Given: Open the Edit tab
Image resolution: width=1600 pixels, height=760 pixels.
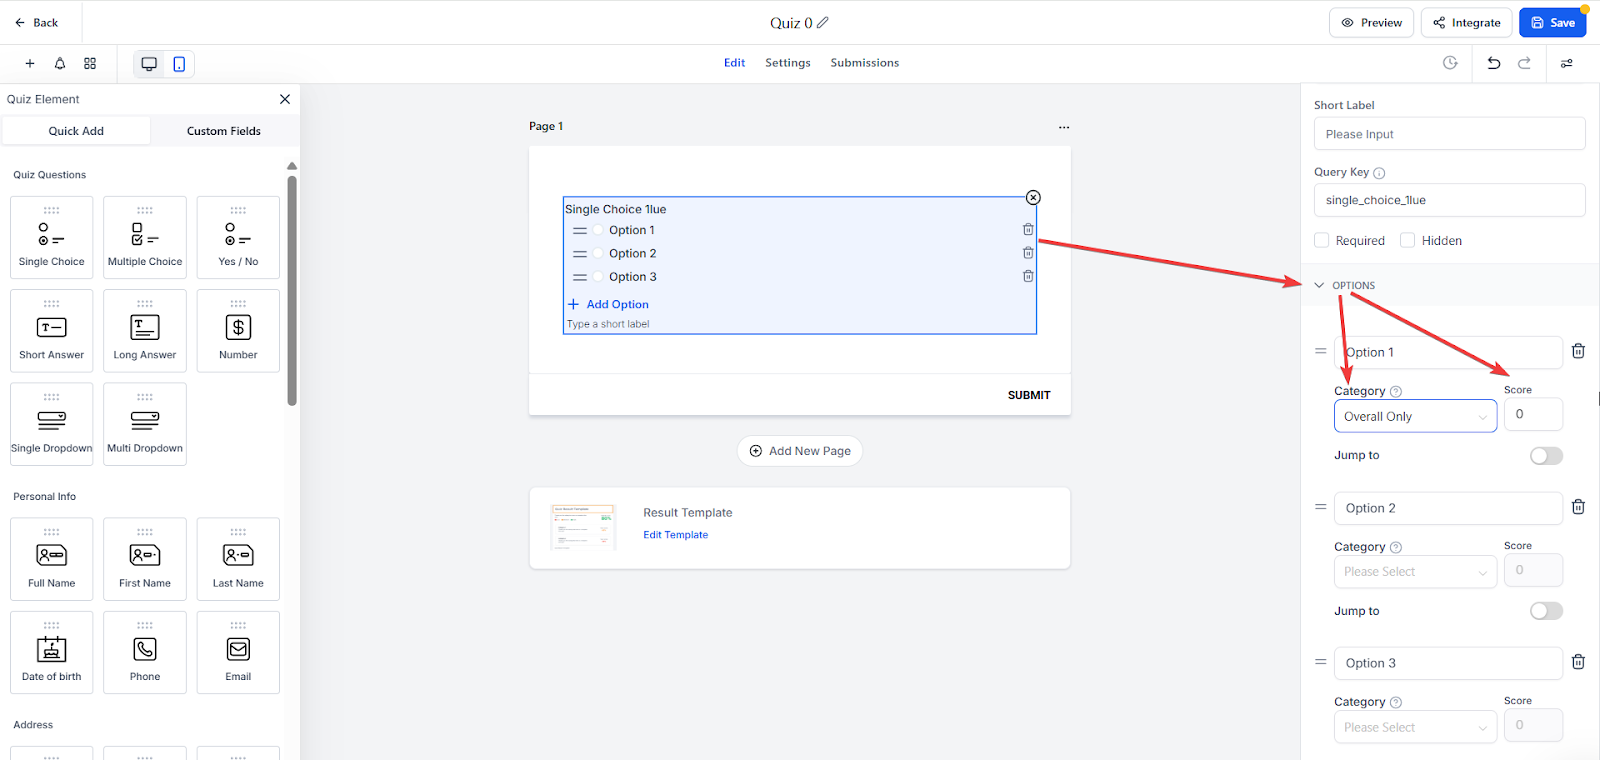Looking at the screenshot, I should [x=734, y=63].
